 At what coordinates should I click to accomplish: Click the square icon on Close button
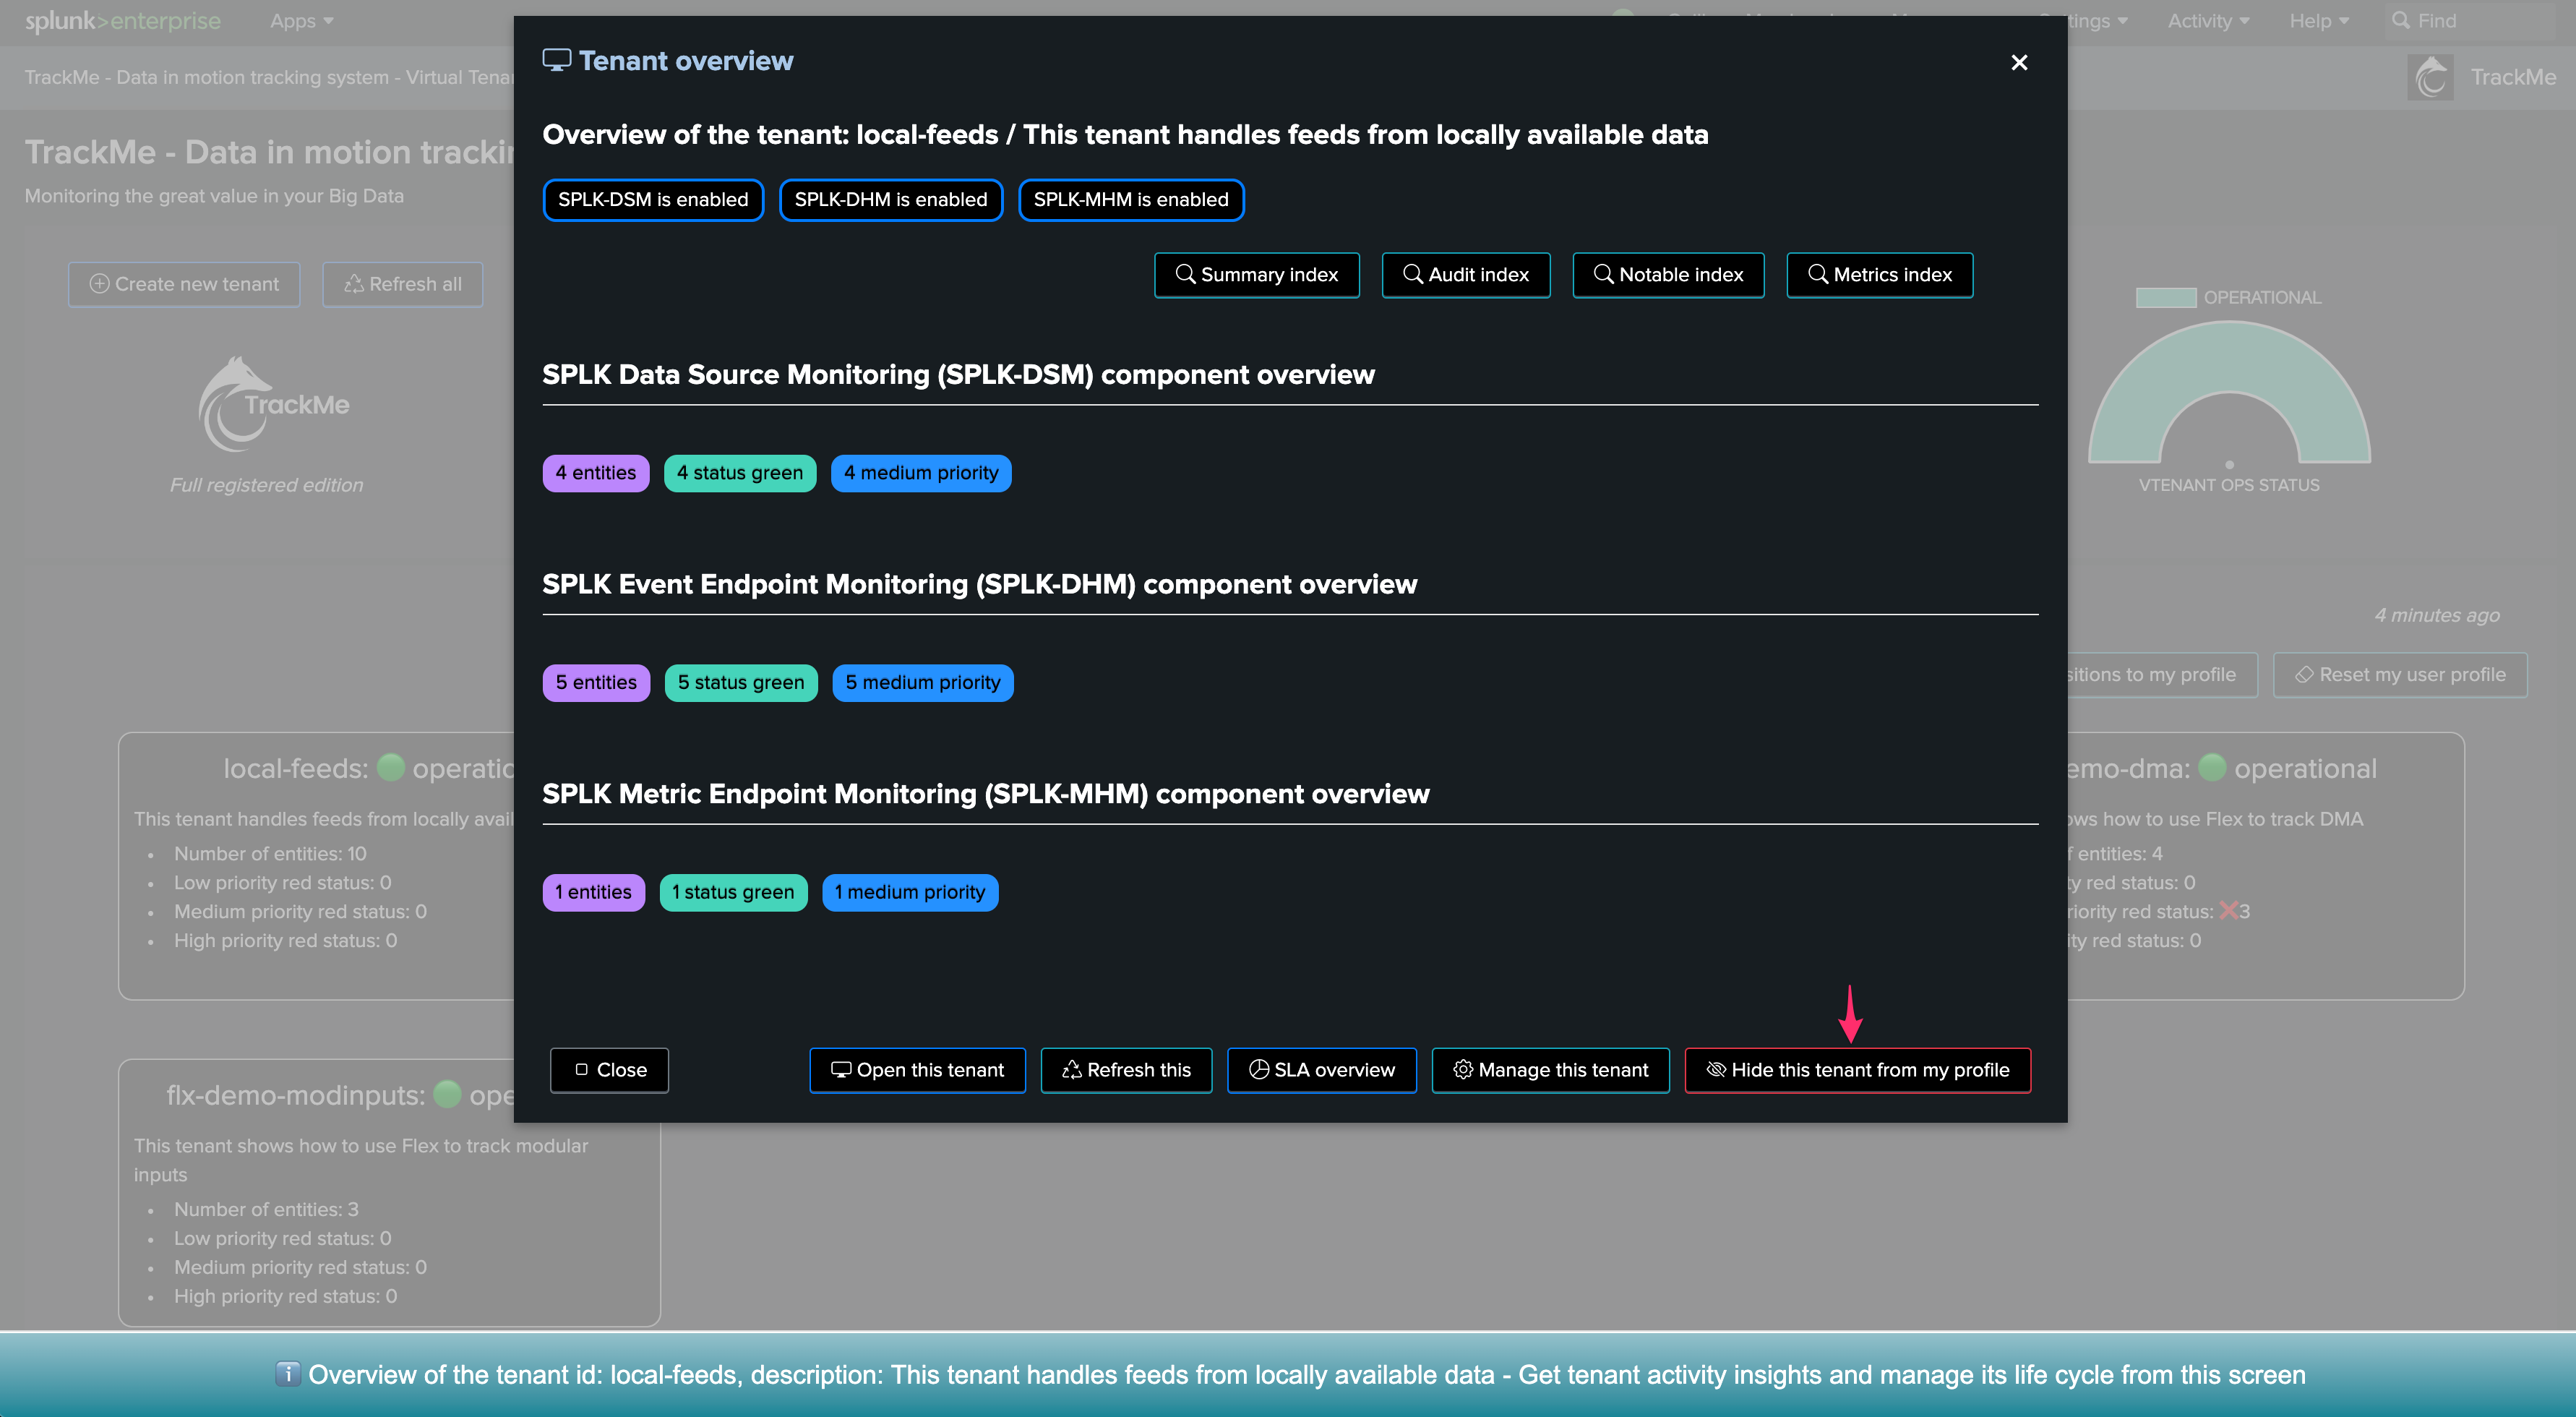581,1069
